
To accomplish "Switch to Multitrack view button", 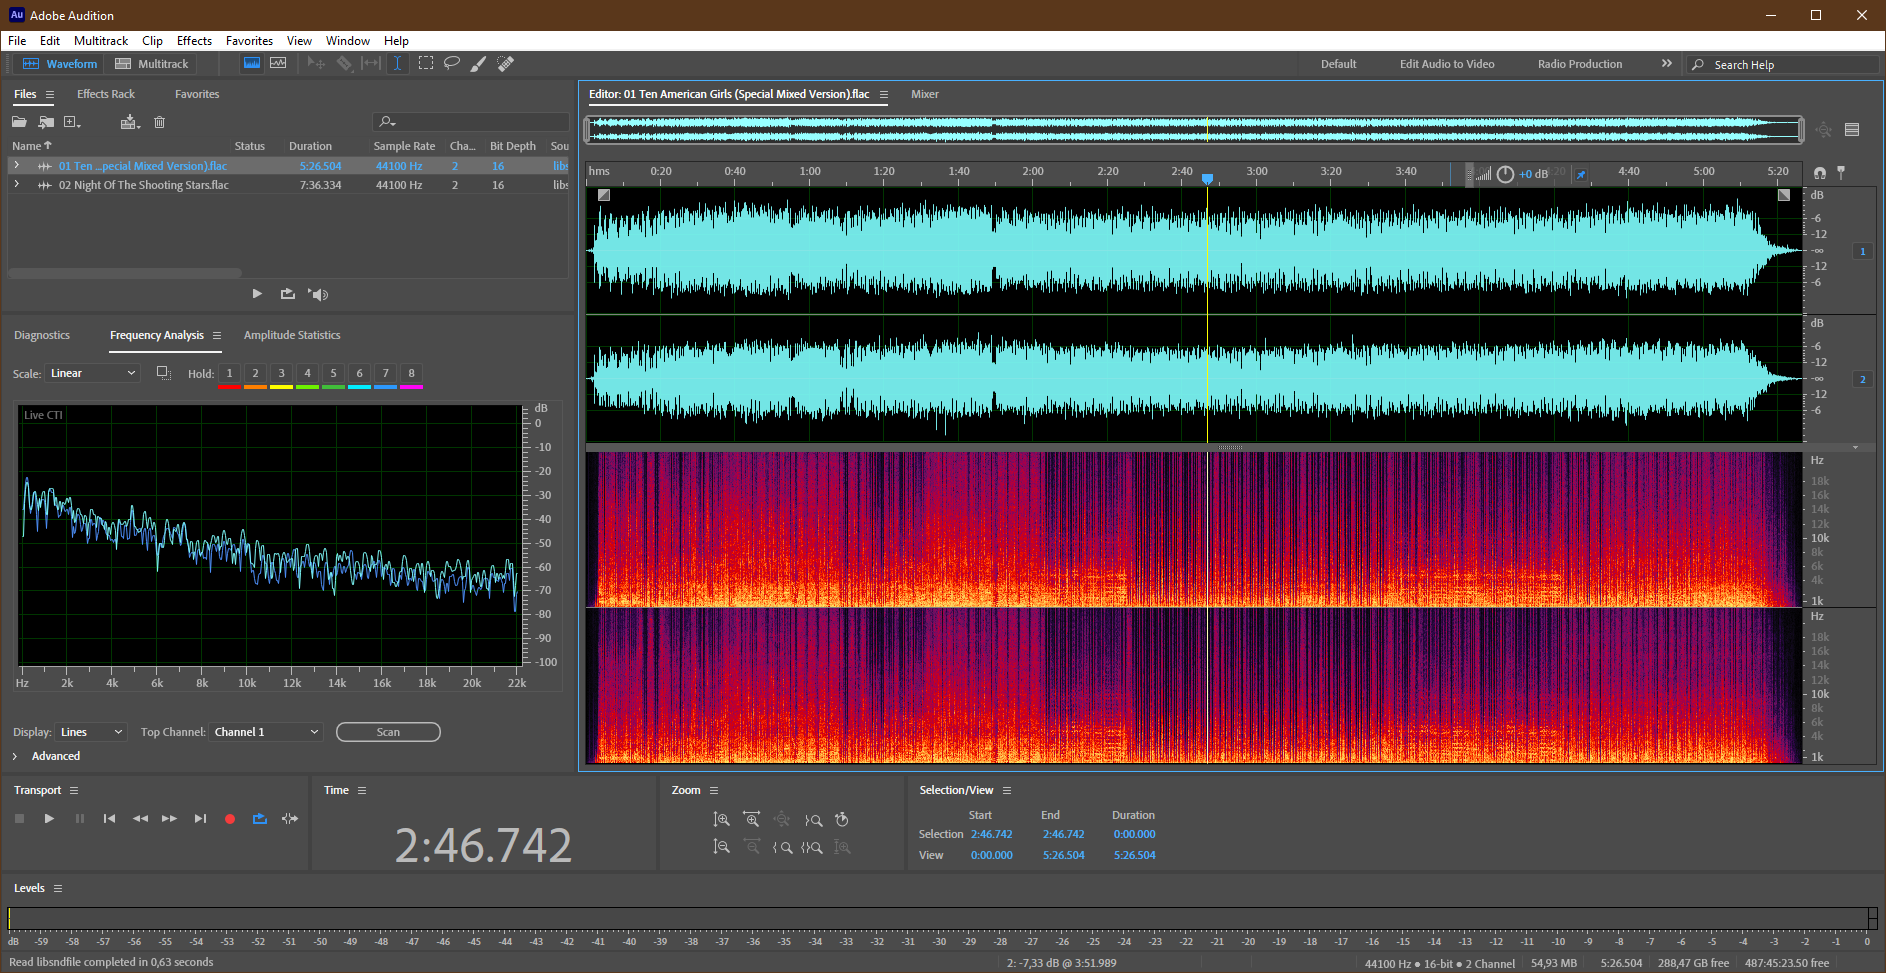I will coord(152,64).
